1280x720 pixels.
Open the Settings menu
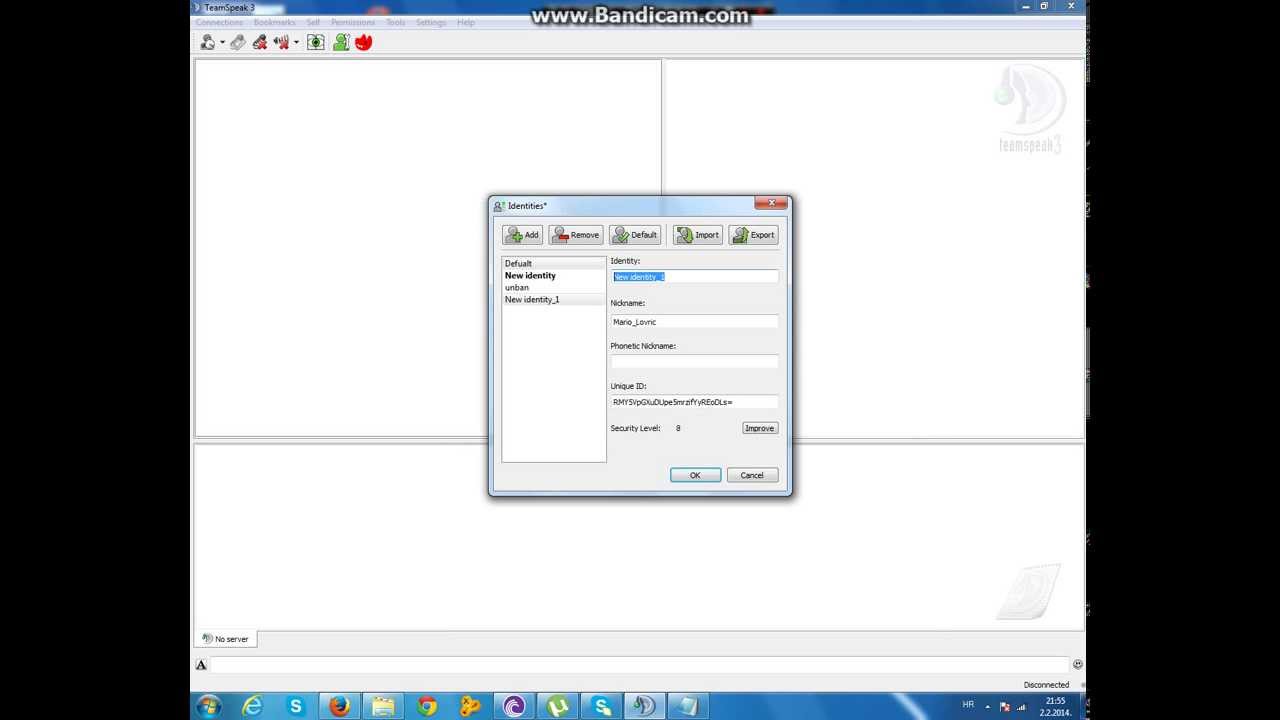(x=431, y=22)
